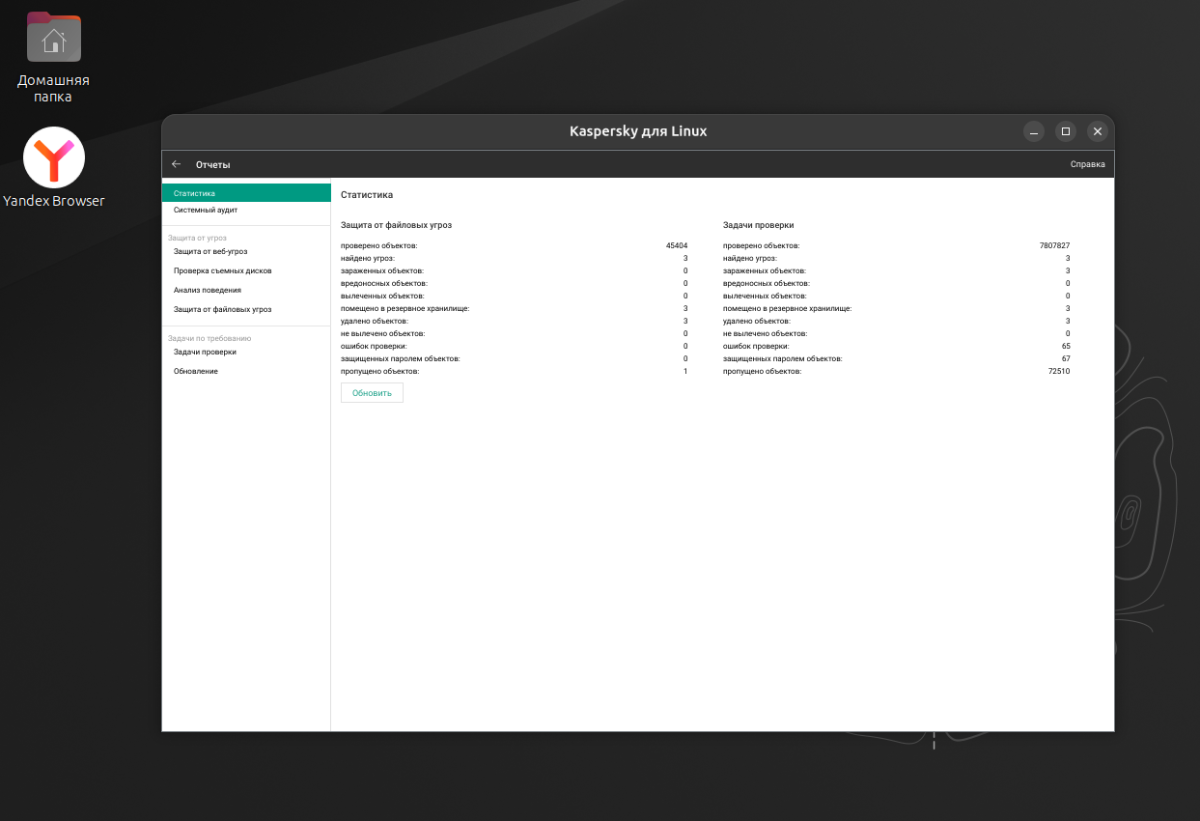
Task: Click the пропущено объектов value 72510
Action: click(1058, 371)
